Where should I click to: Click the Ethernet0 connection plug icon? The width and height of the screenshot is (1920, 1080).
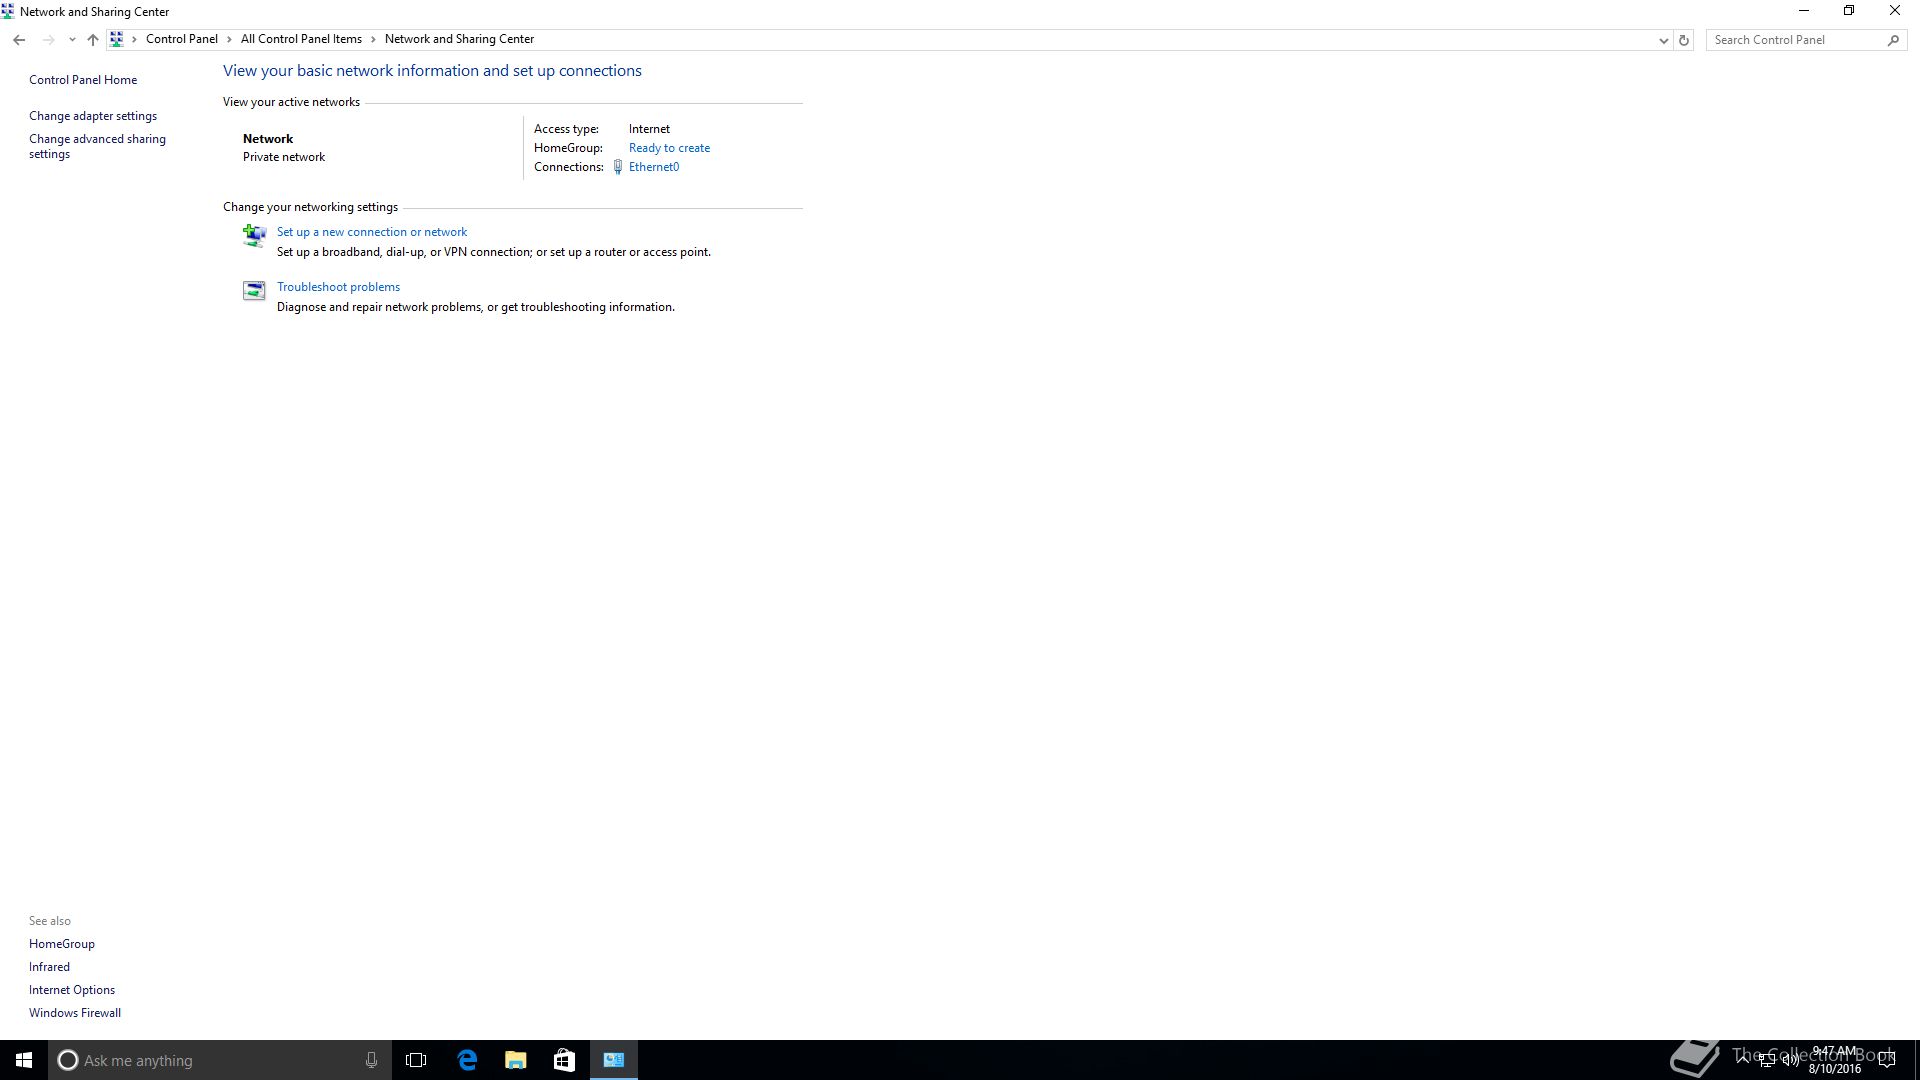[618, 167]
